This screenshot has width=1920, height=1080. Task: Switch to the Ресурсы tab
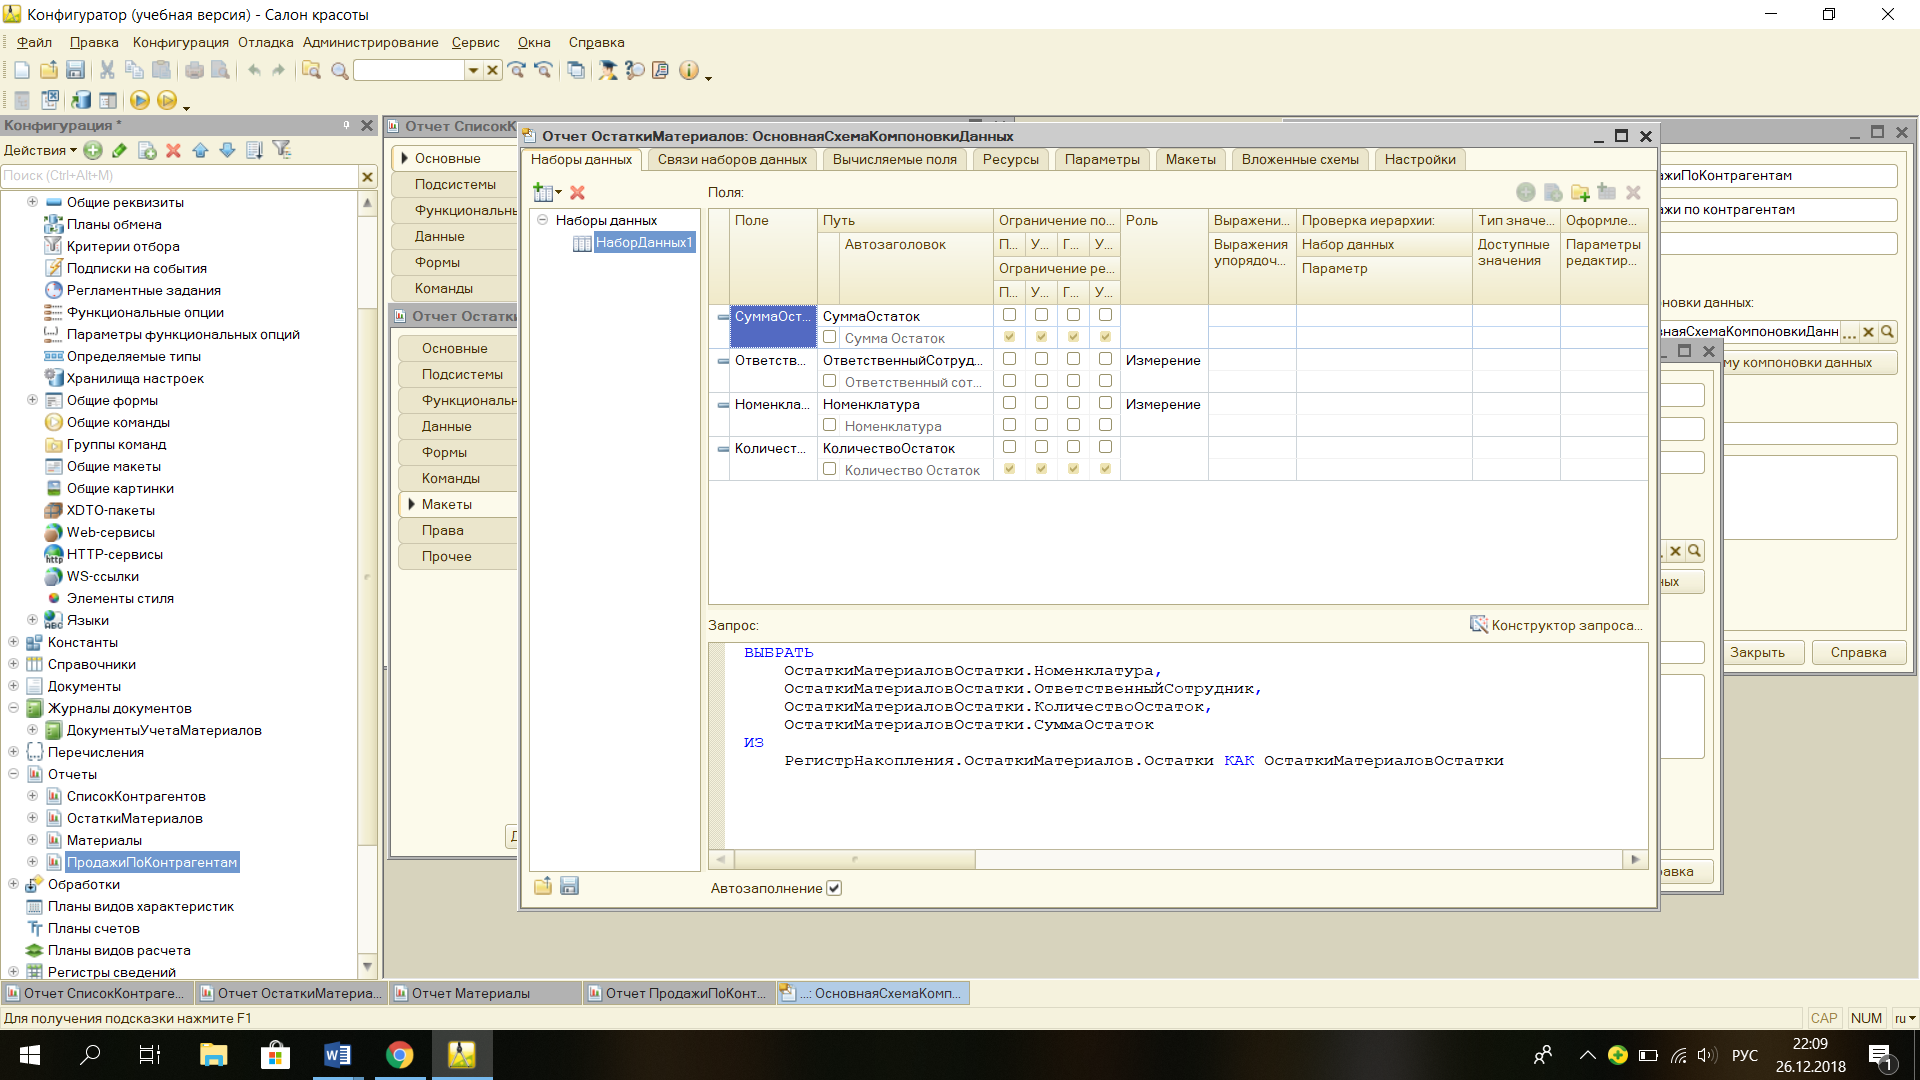(1010, 159)
